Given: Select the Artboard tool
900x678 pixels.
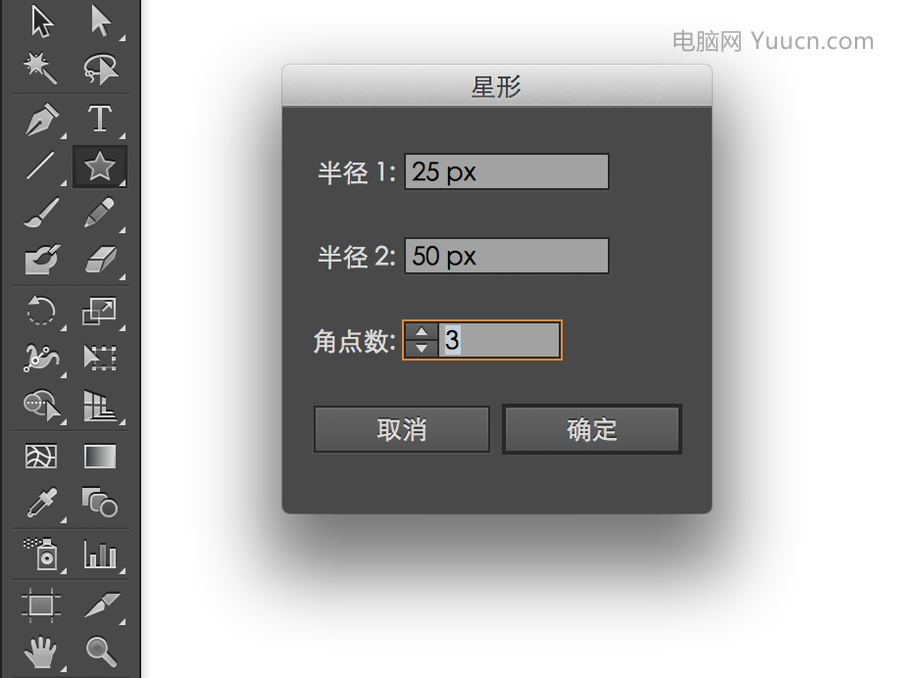Looking at the screenshot, I should point(41,605).
